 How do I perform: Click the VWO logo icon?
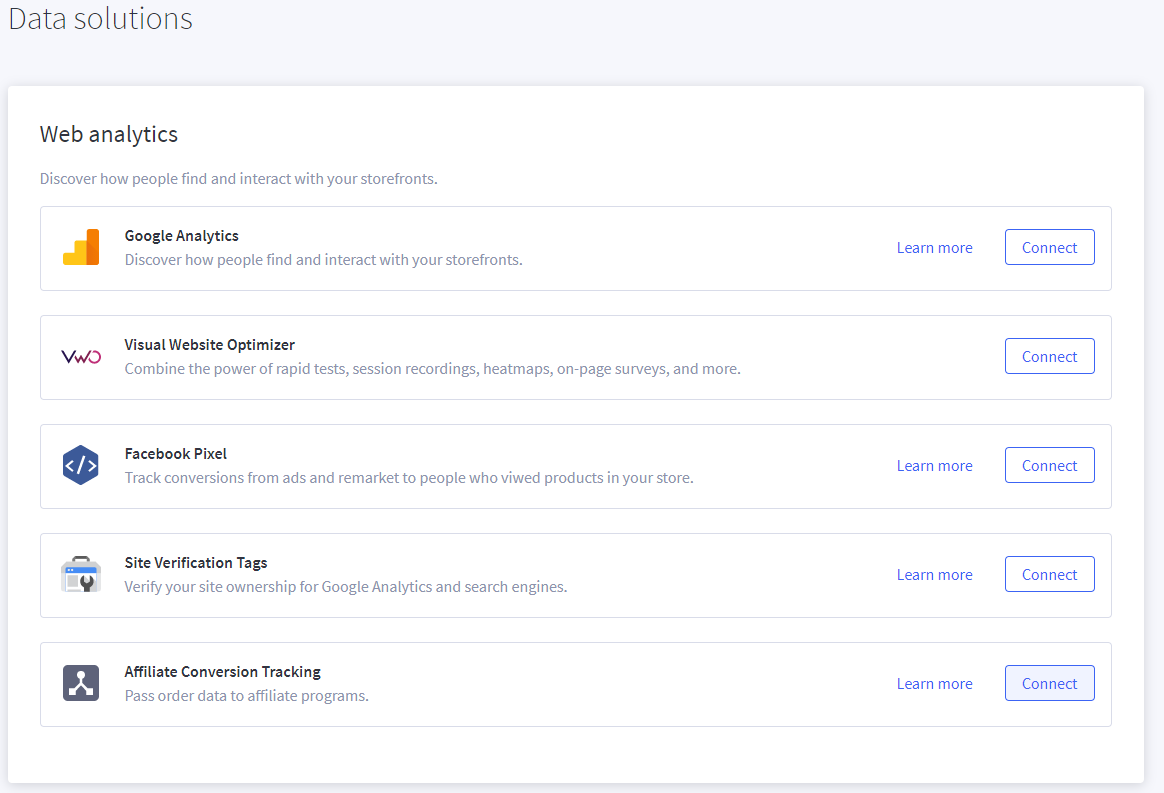click(81, 357)
